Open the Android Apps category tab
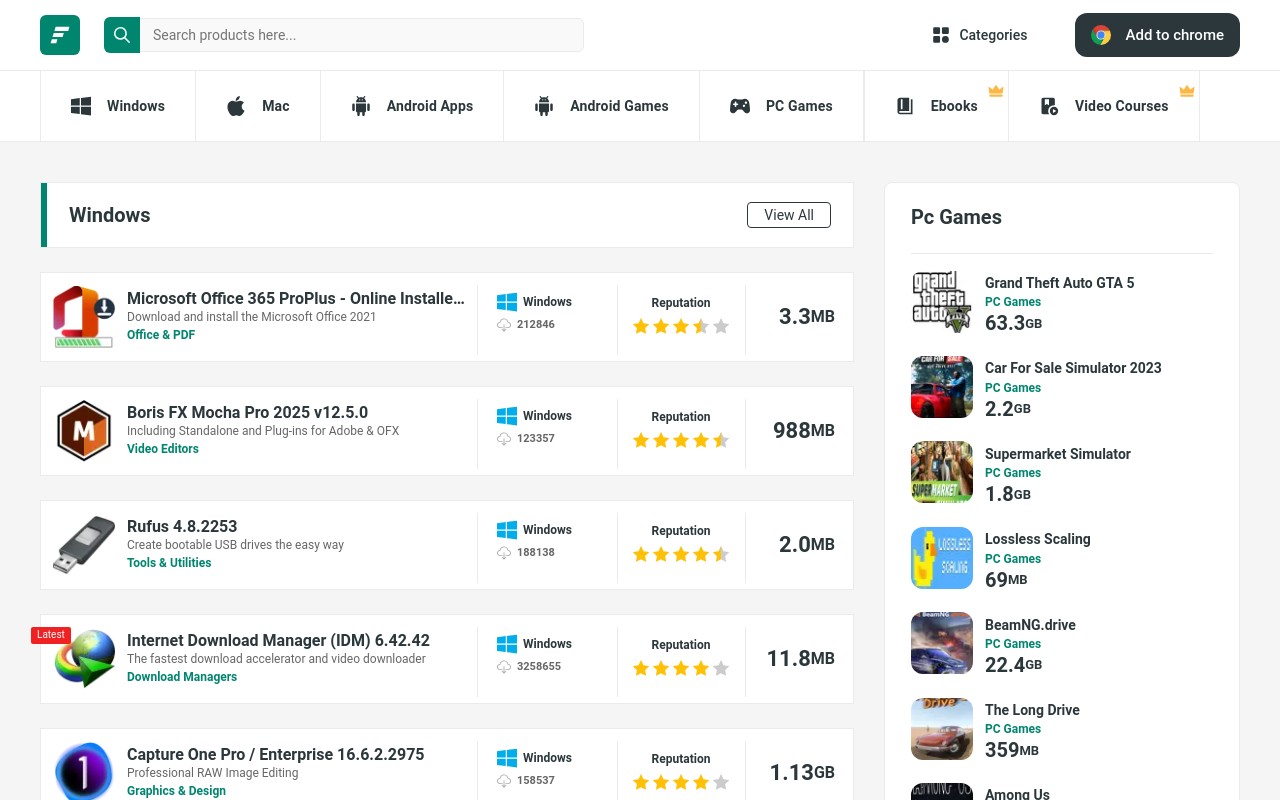1280x800 pixels. pyautogui.click(x=412, y=106)
